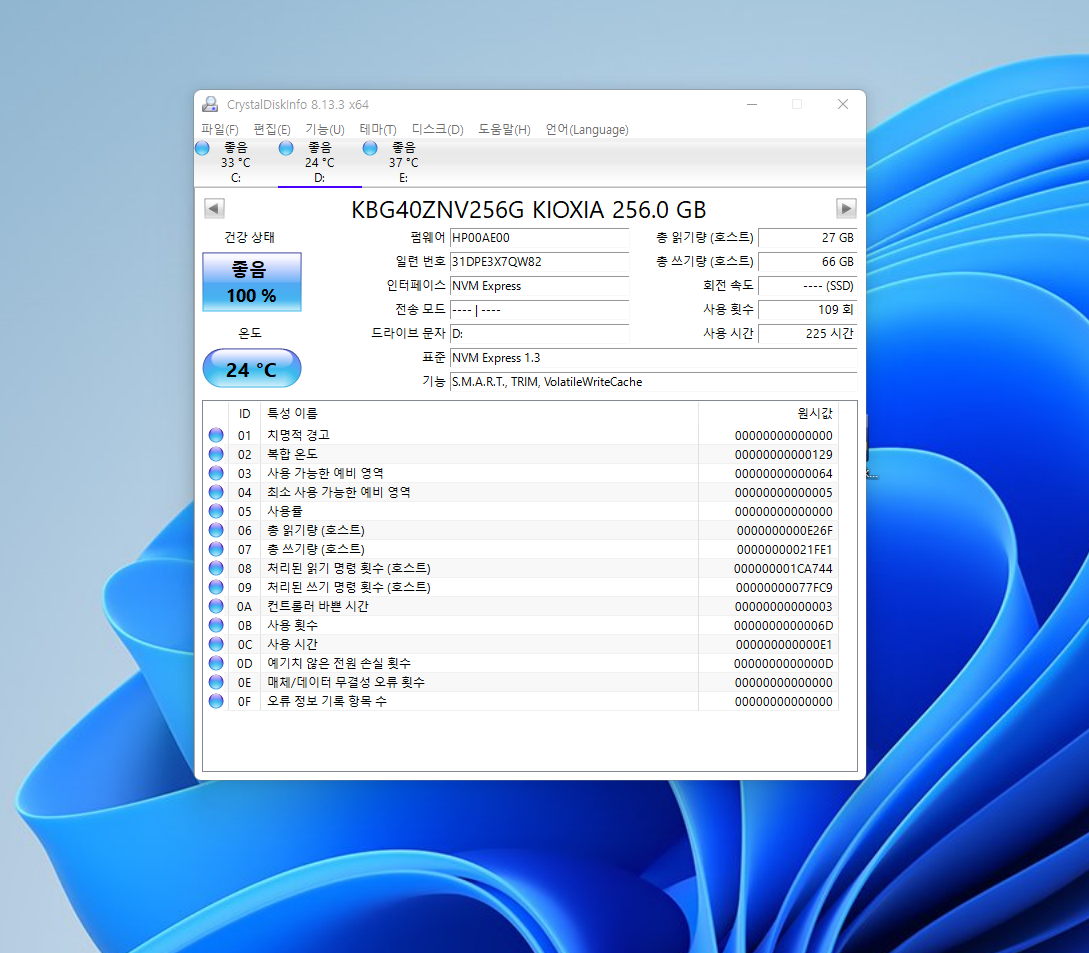
Task: Click power on hours value 225 시간
Action: point(807,333)
